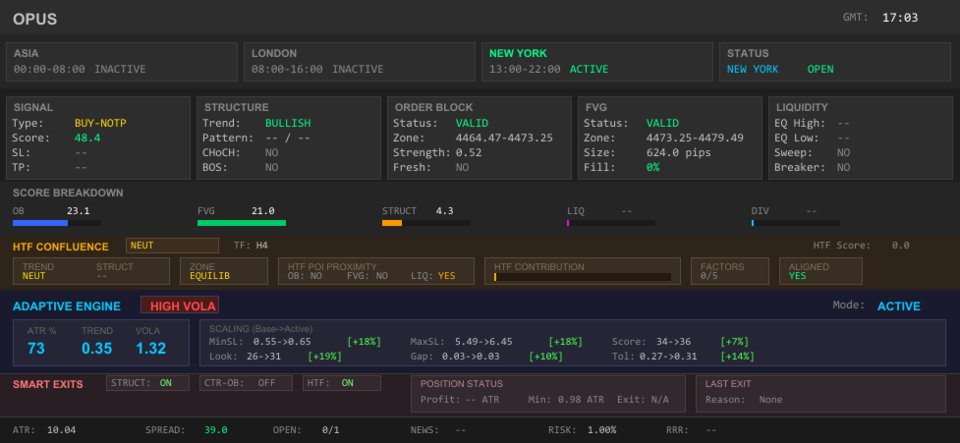Open the ZONE EQUILIB box
Screen dimensions: 960x443
[224, 271]
